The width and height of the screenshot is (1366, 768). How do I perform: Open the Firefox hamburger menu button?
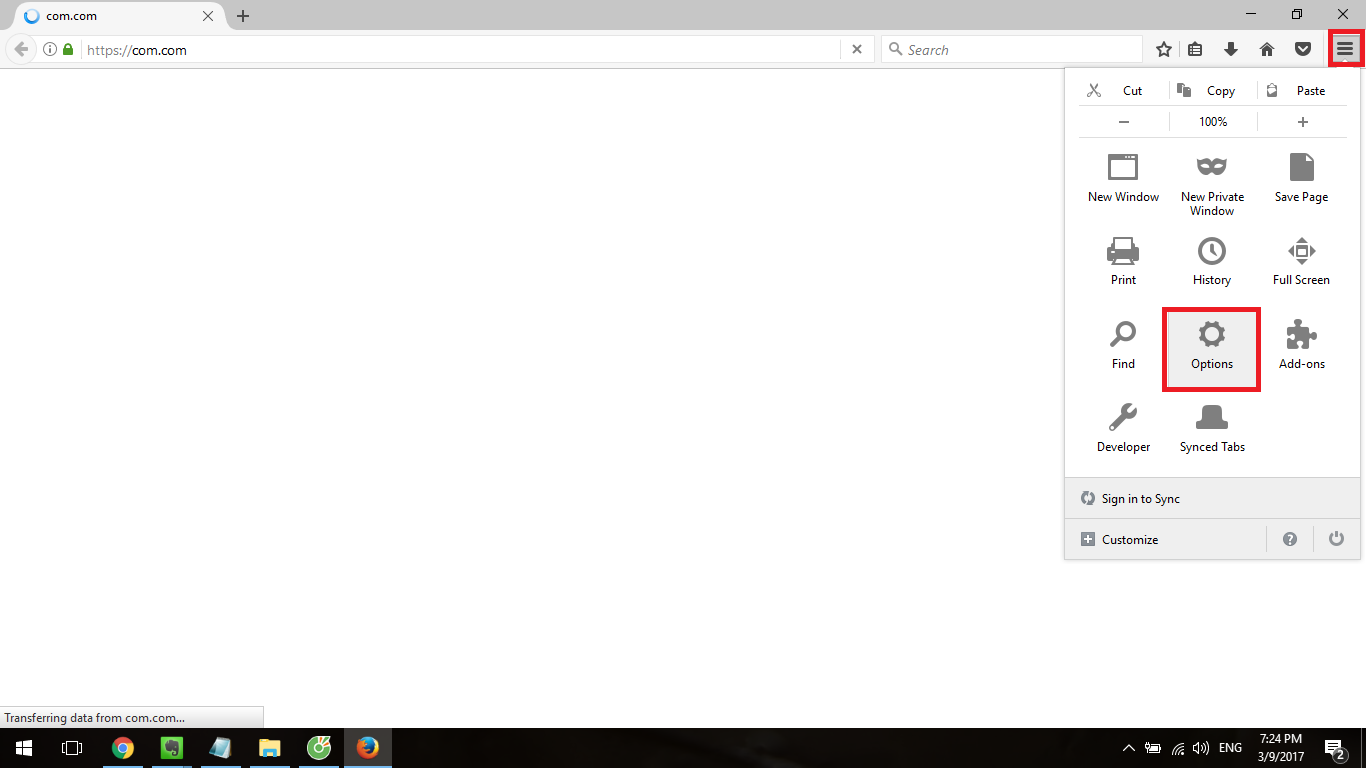[x=1345, y=49]
